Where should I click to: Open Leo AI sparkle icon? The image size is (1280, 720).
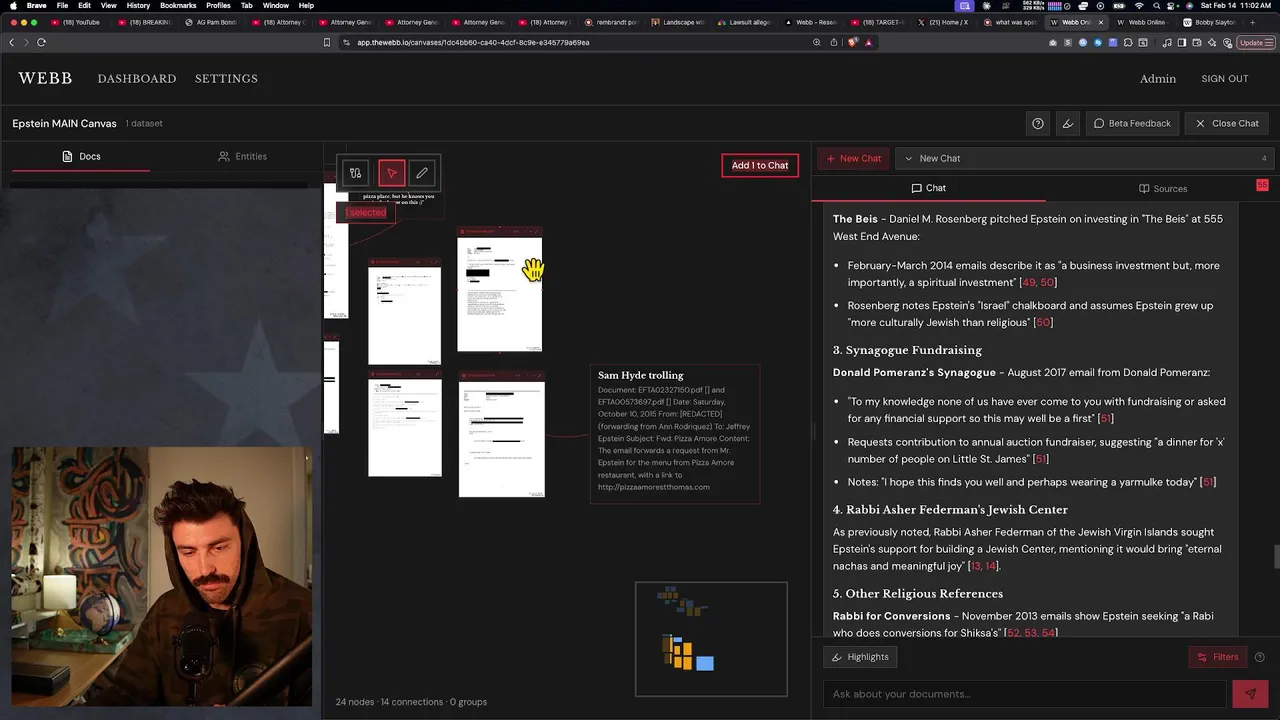(1211, 42)
